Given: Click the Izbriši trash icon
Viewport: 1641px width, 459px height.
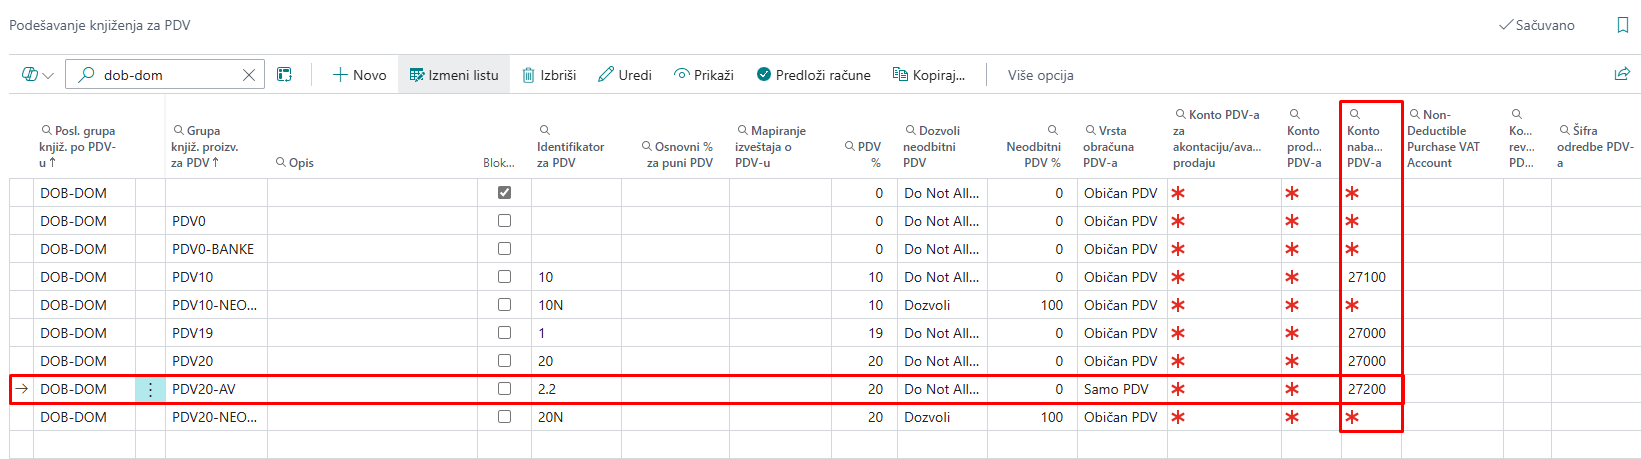Looking at the screenshot, I should coord(529,75).
